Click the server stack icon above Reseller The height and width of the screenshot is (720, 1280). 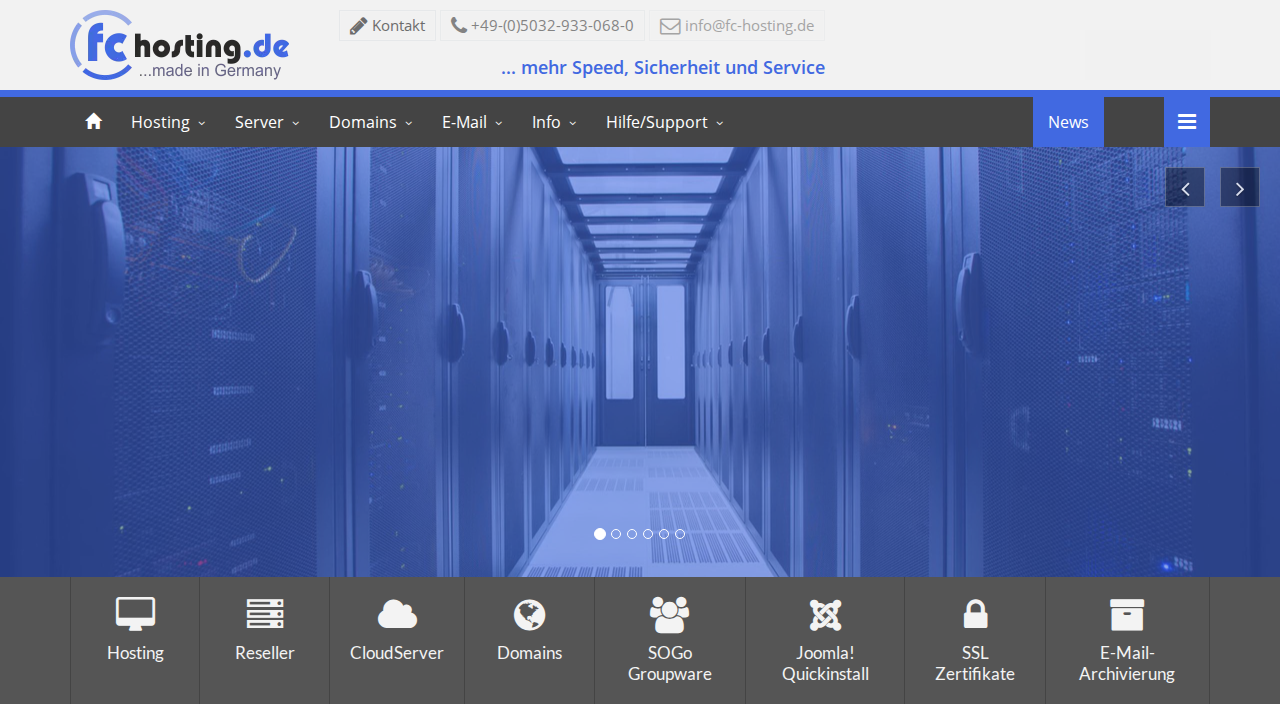click(x=265, y=614)
